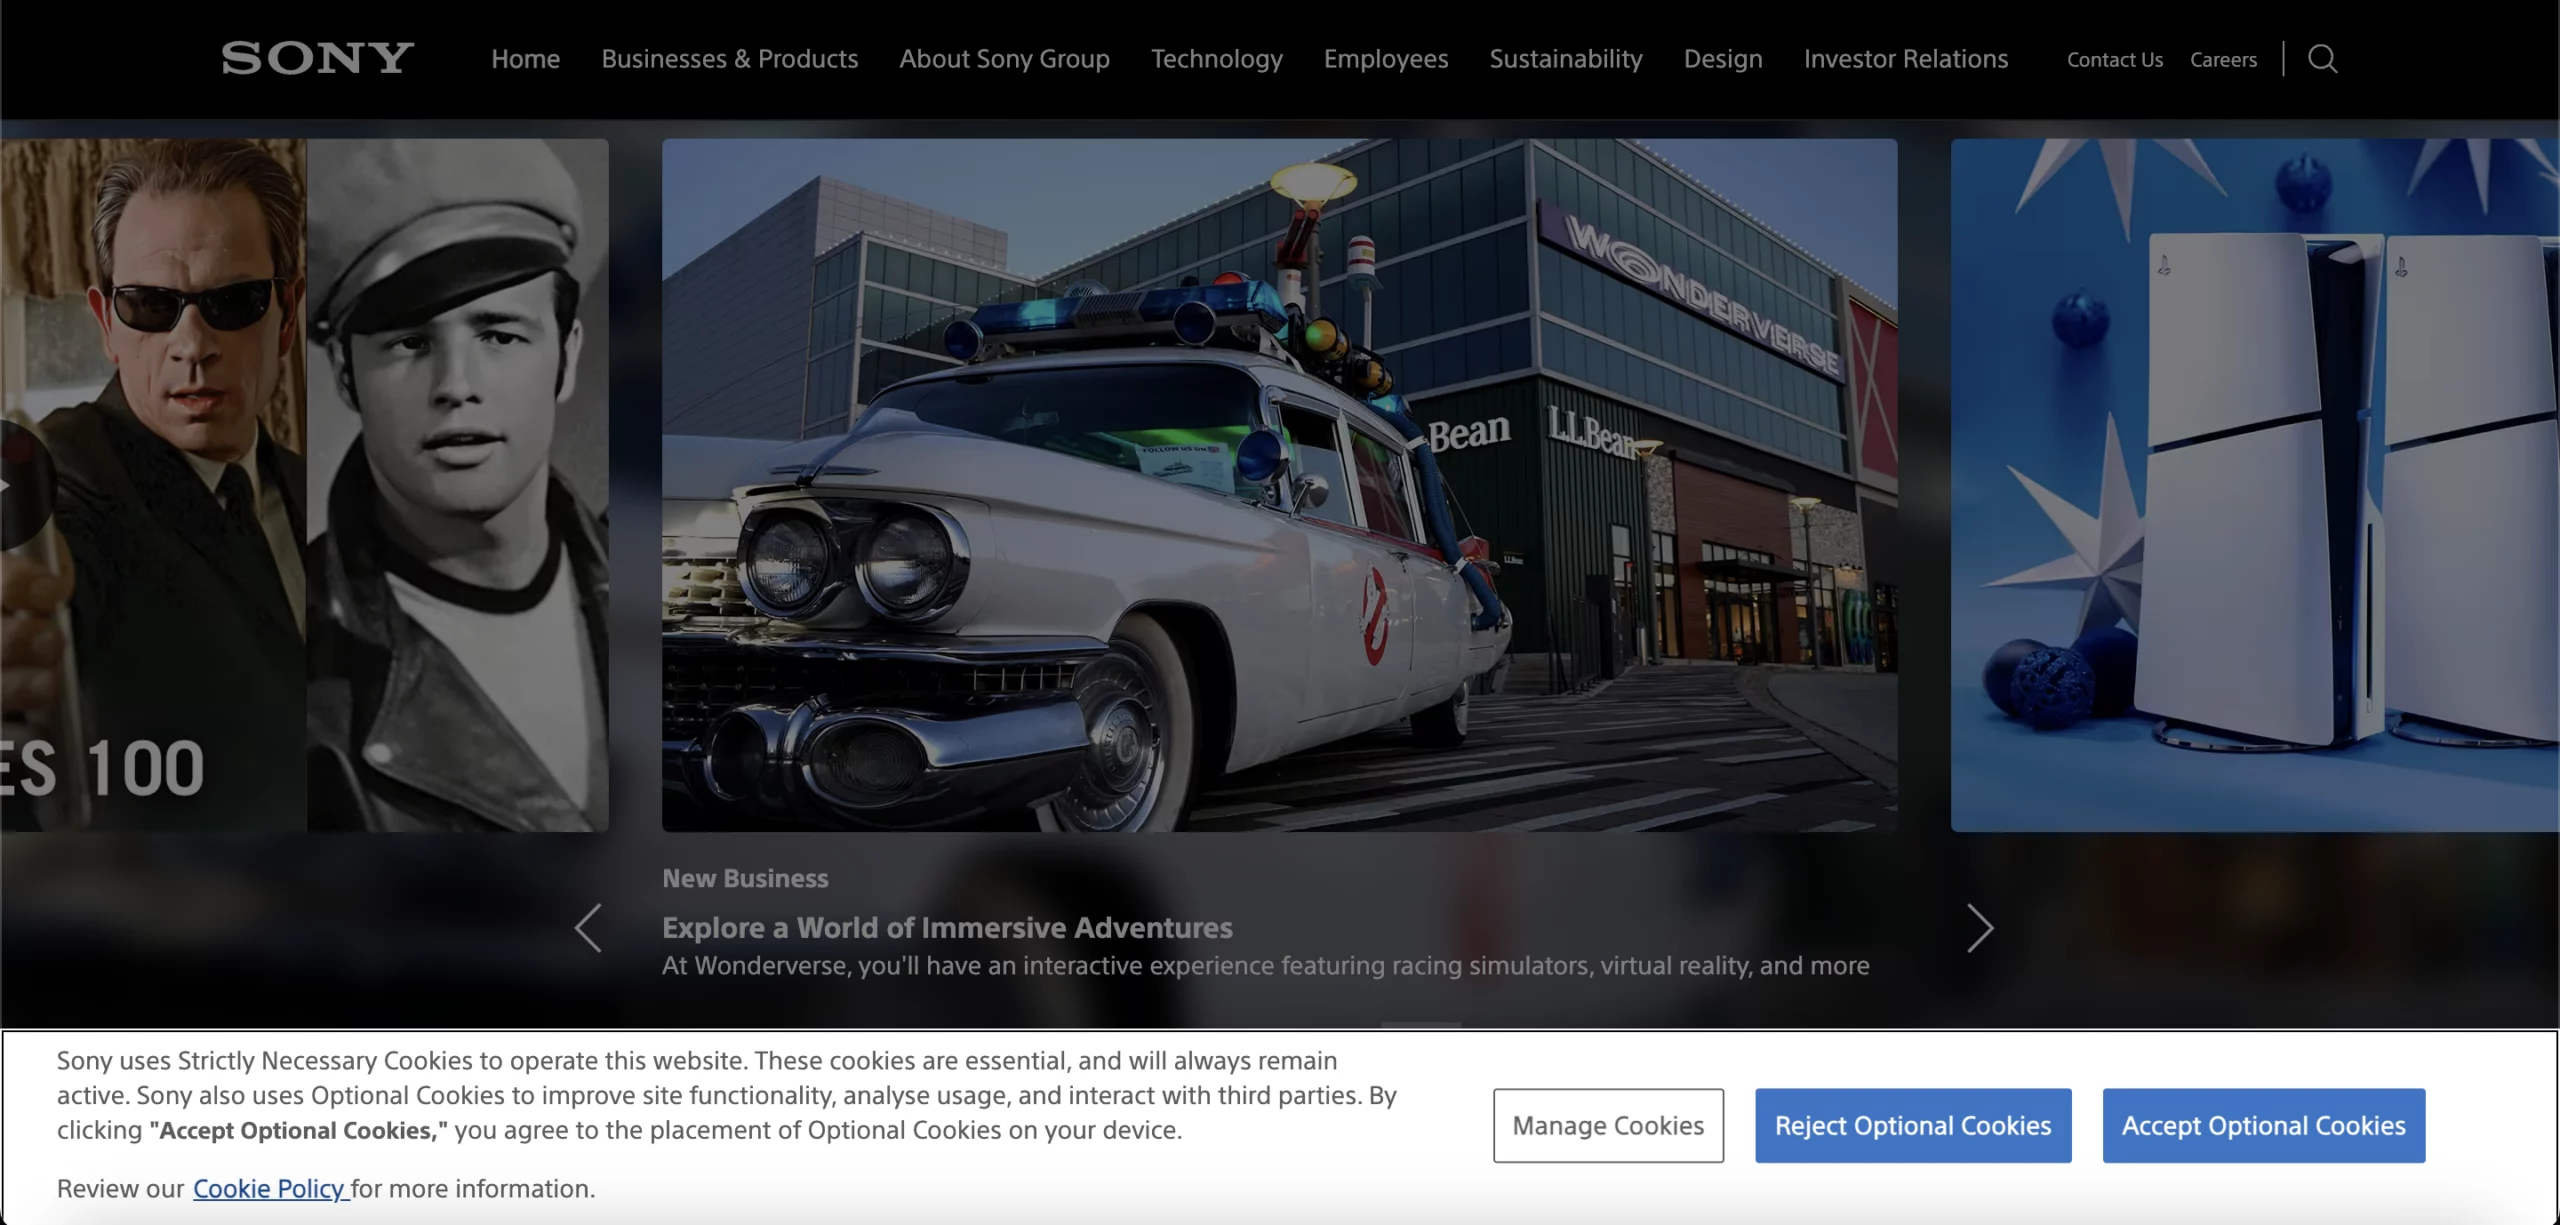Open the Ghostbusters car Wonderverse slide image
Viewport: 2560px width, 1225px height.
1279,485
